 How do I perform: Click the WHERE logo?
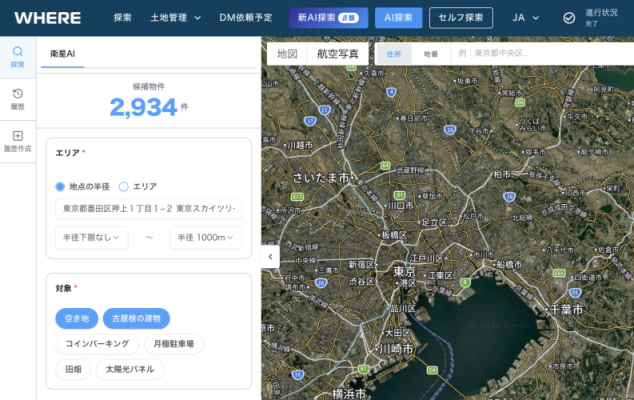48,18
